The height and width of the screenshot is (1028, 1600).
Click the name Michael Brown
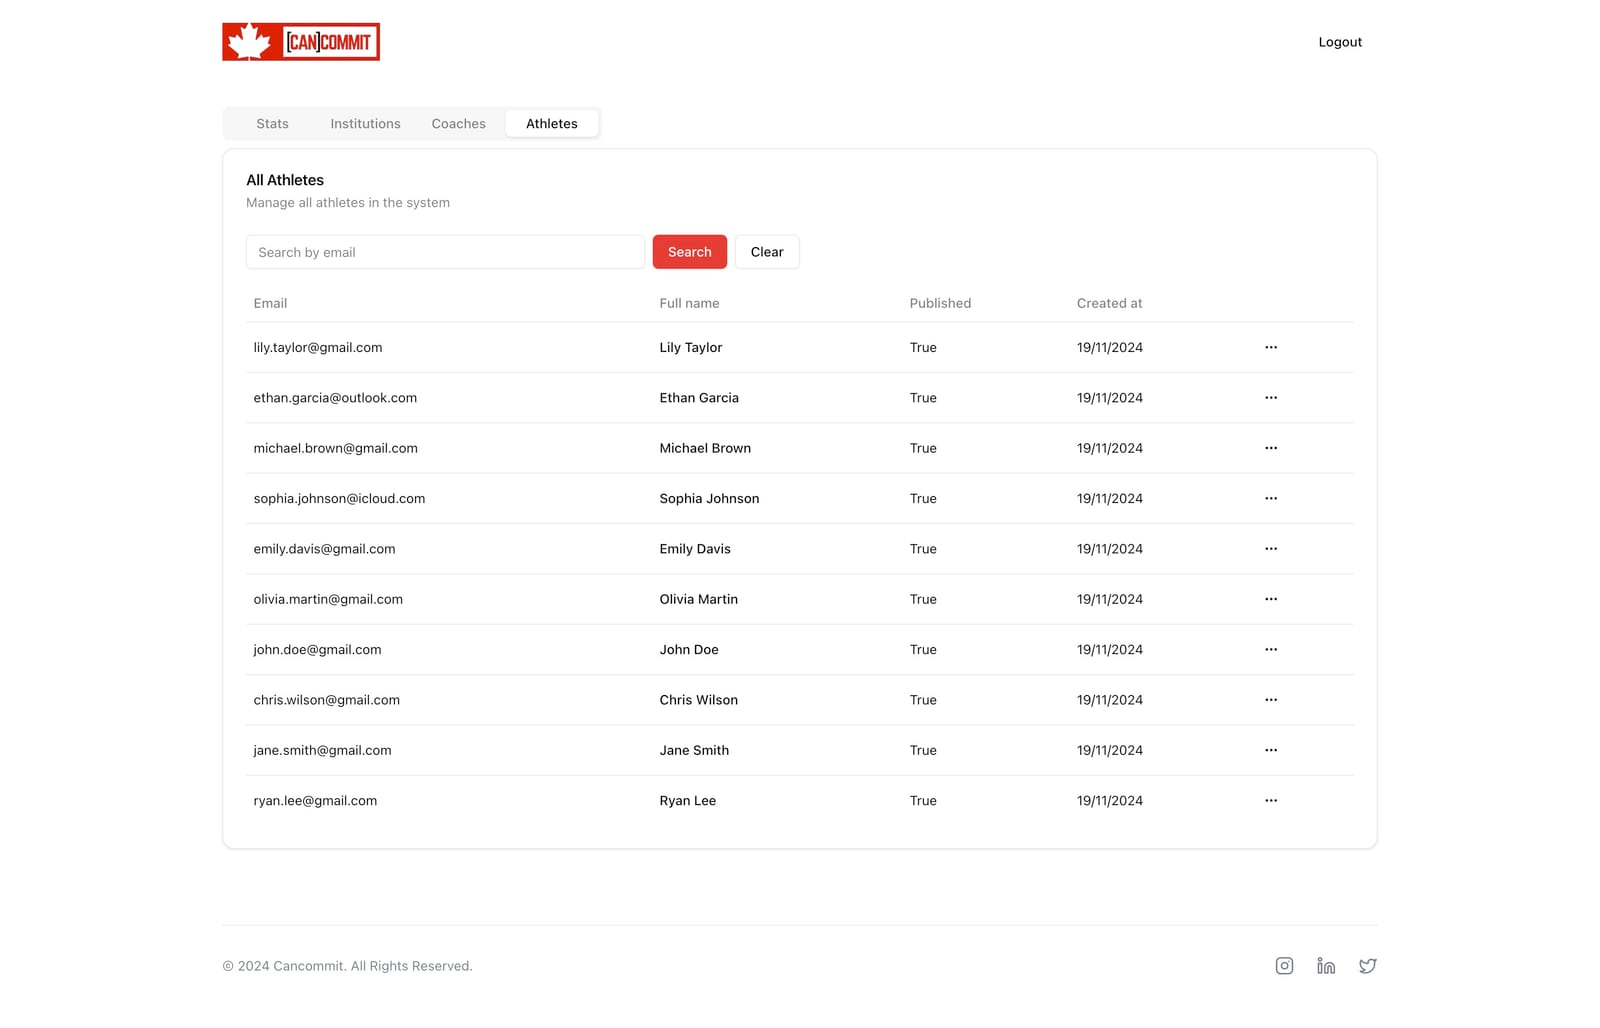tap(705, 448)
